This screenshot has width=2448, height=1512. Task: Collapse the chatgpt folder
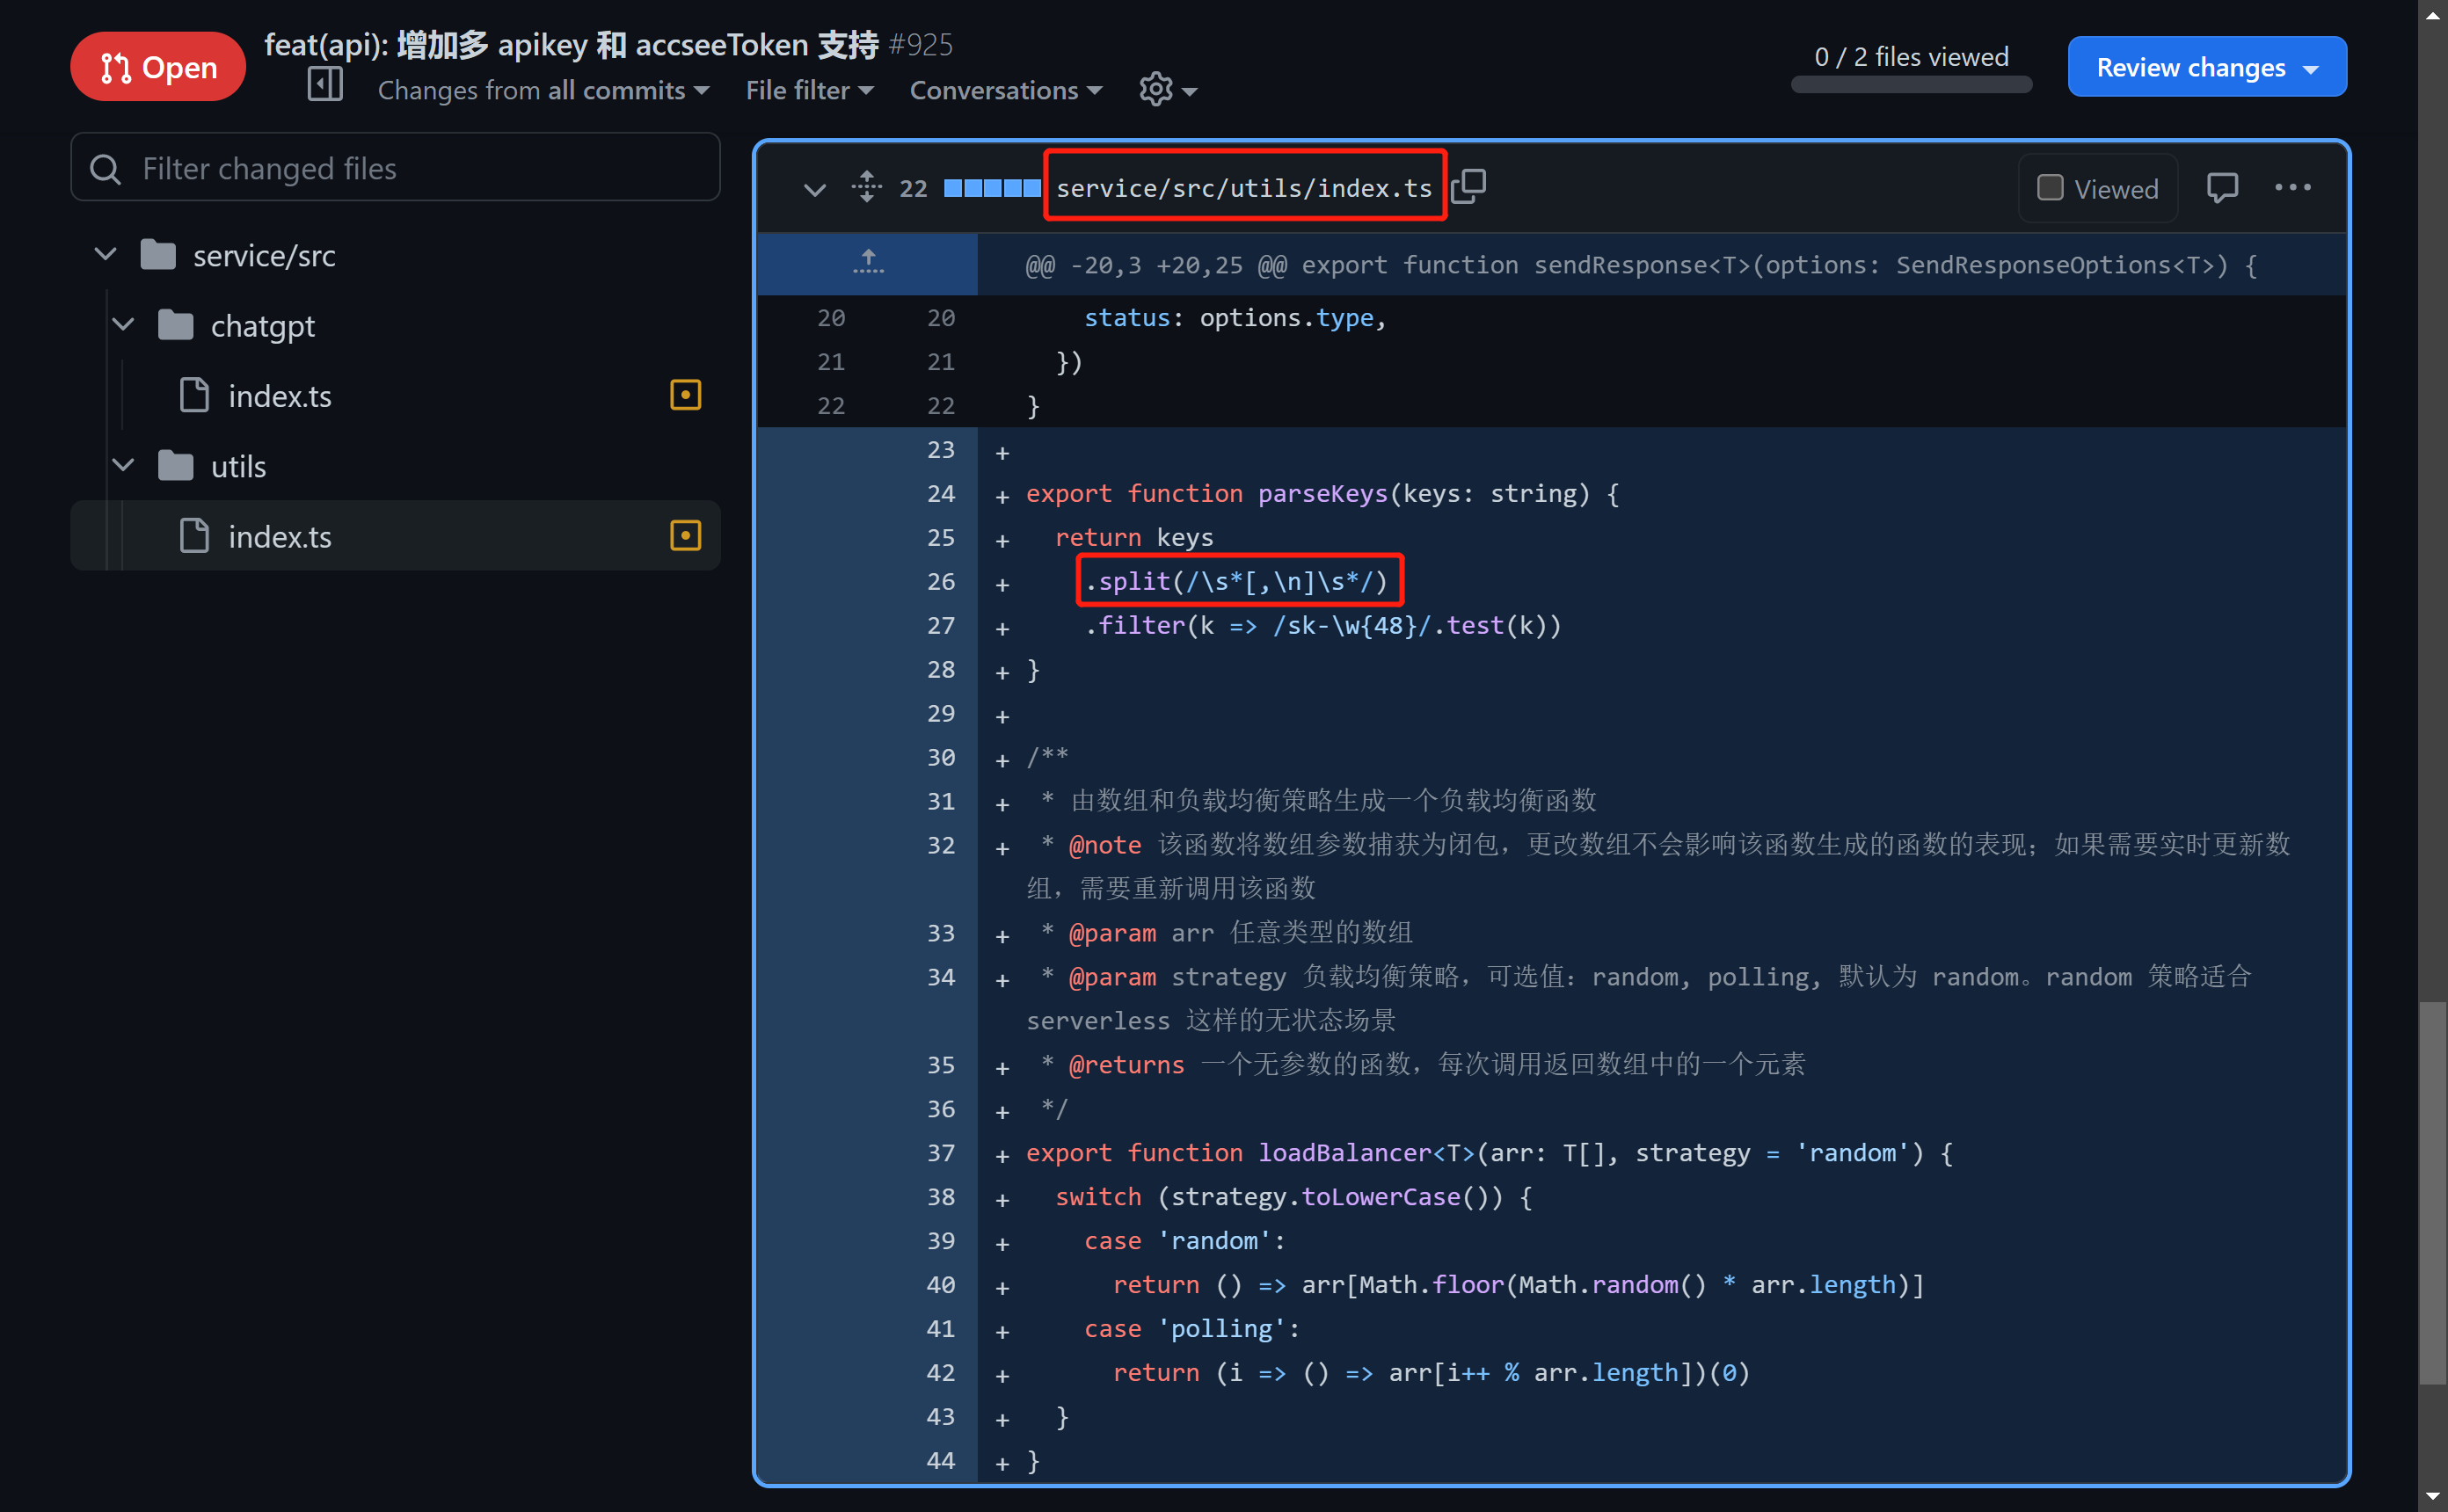(123, 326)
